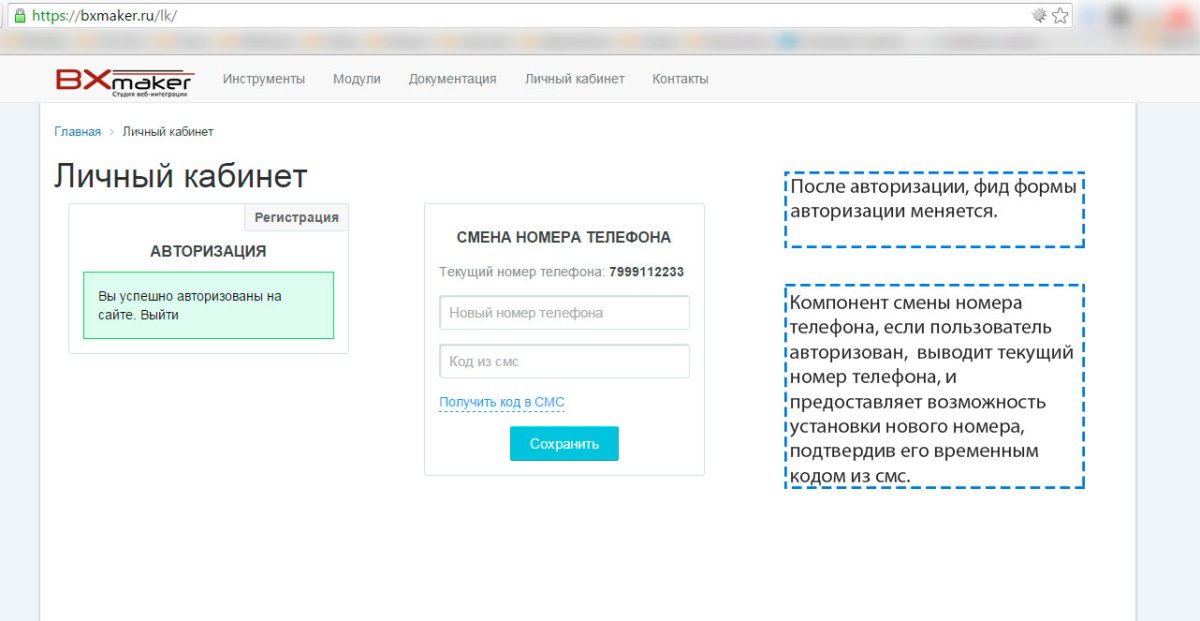
Task: Open the Инструменты navigation menu
Action: 265,79
